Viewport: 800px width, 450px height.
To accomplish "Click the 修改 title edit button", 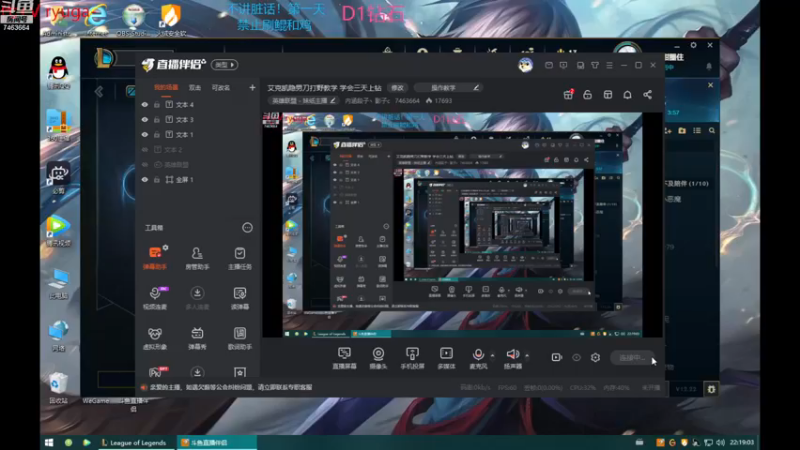I will click(x=397, y=88).
